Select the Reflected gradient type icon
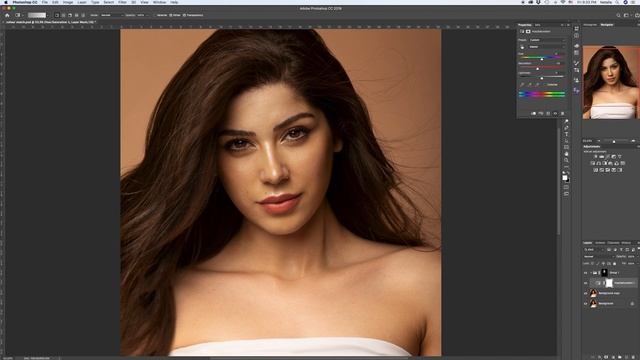 [77, 15]
